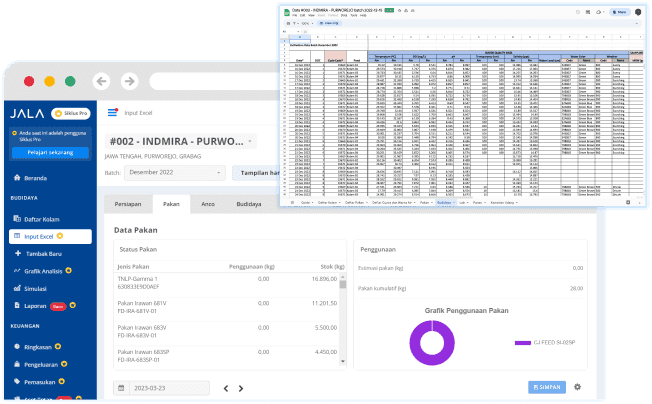Expand the #002 - INDMIRA farm dropdown
Viewport: 652px width, 404px height.
(x=250, y=142)
